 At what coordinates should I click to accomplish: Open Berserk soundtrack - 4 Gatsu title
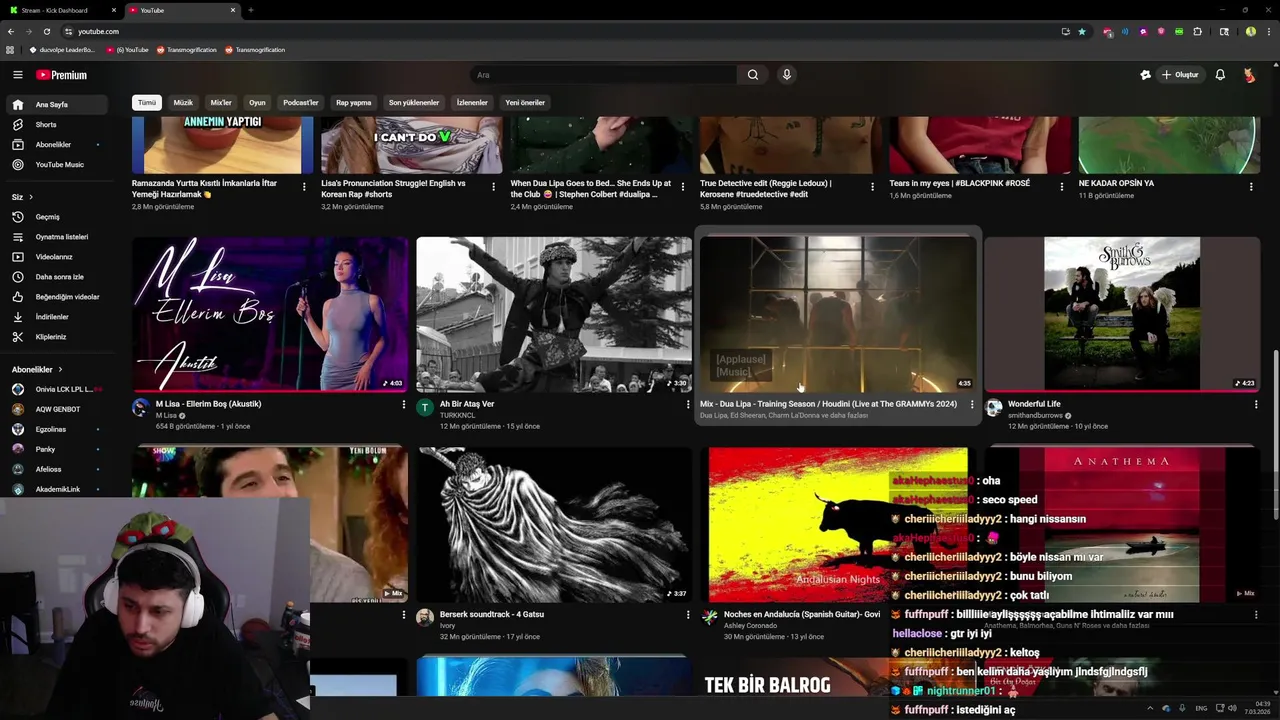point(492,614)
